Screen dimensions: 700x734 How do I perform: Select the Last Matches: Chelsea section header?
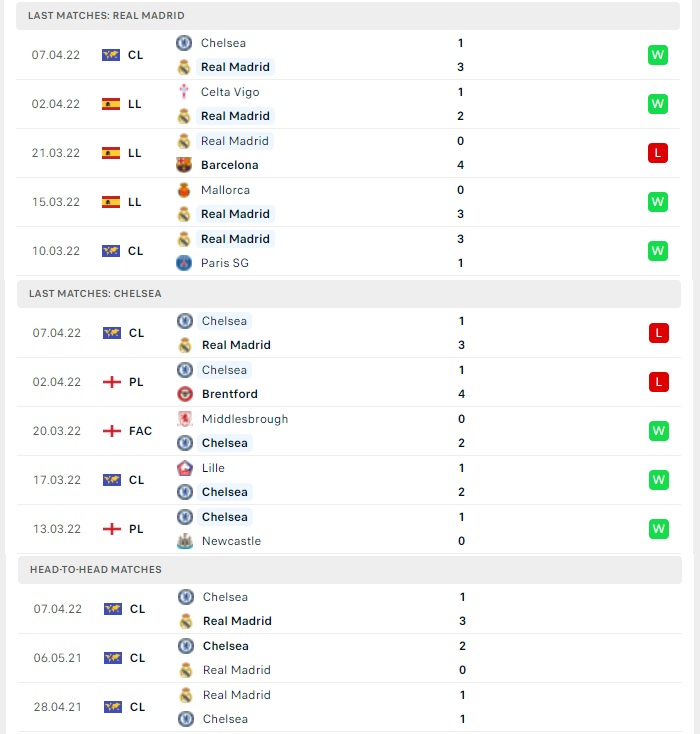tap(349, 294)
